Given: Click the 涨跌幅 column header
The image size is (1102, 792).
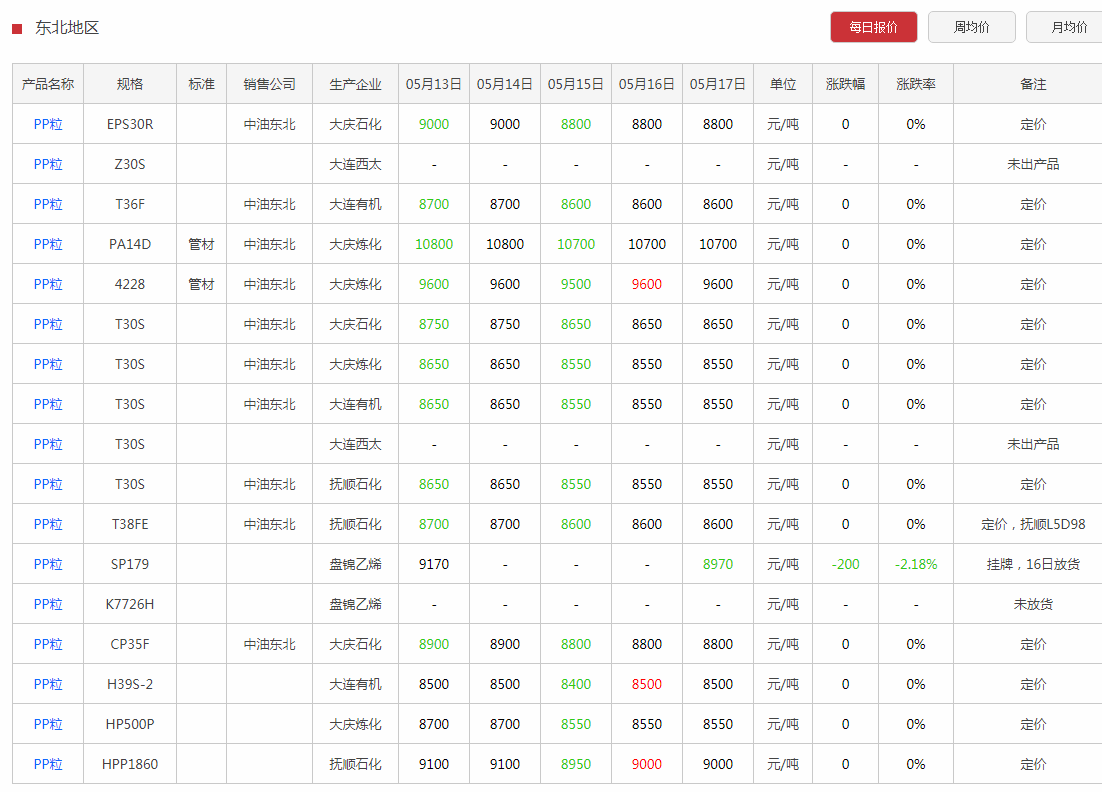Looking at the screenshot, I should tap(845, 84).
